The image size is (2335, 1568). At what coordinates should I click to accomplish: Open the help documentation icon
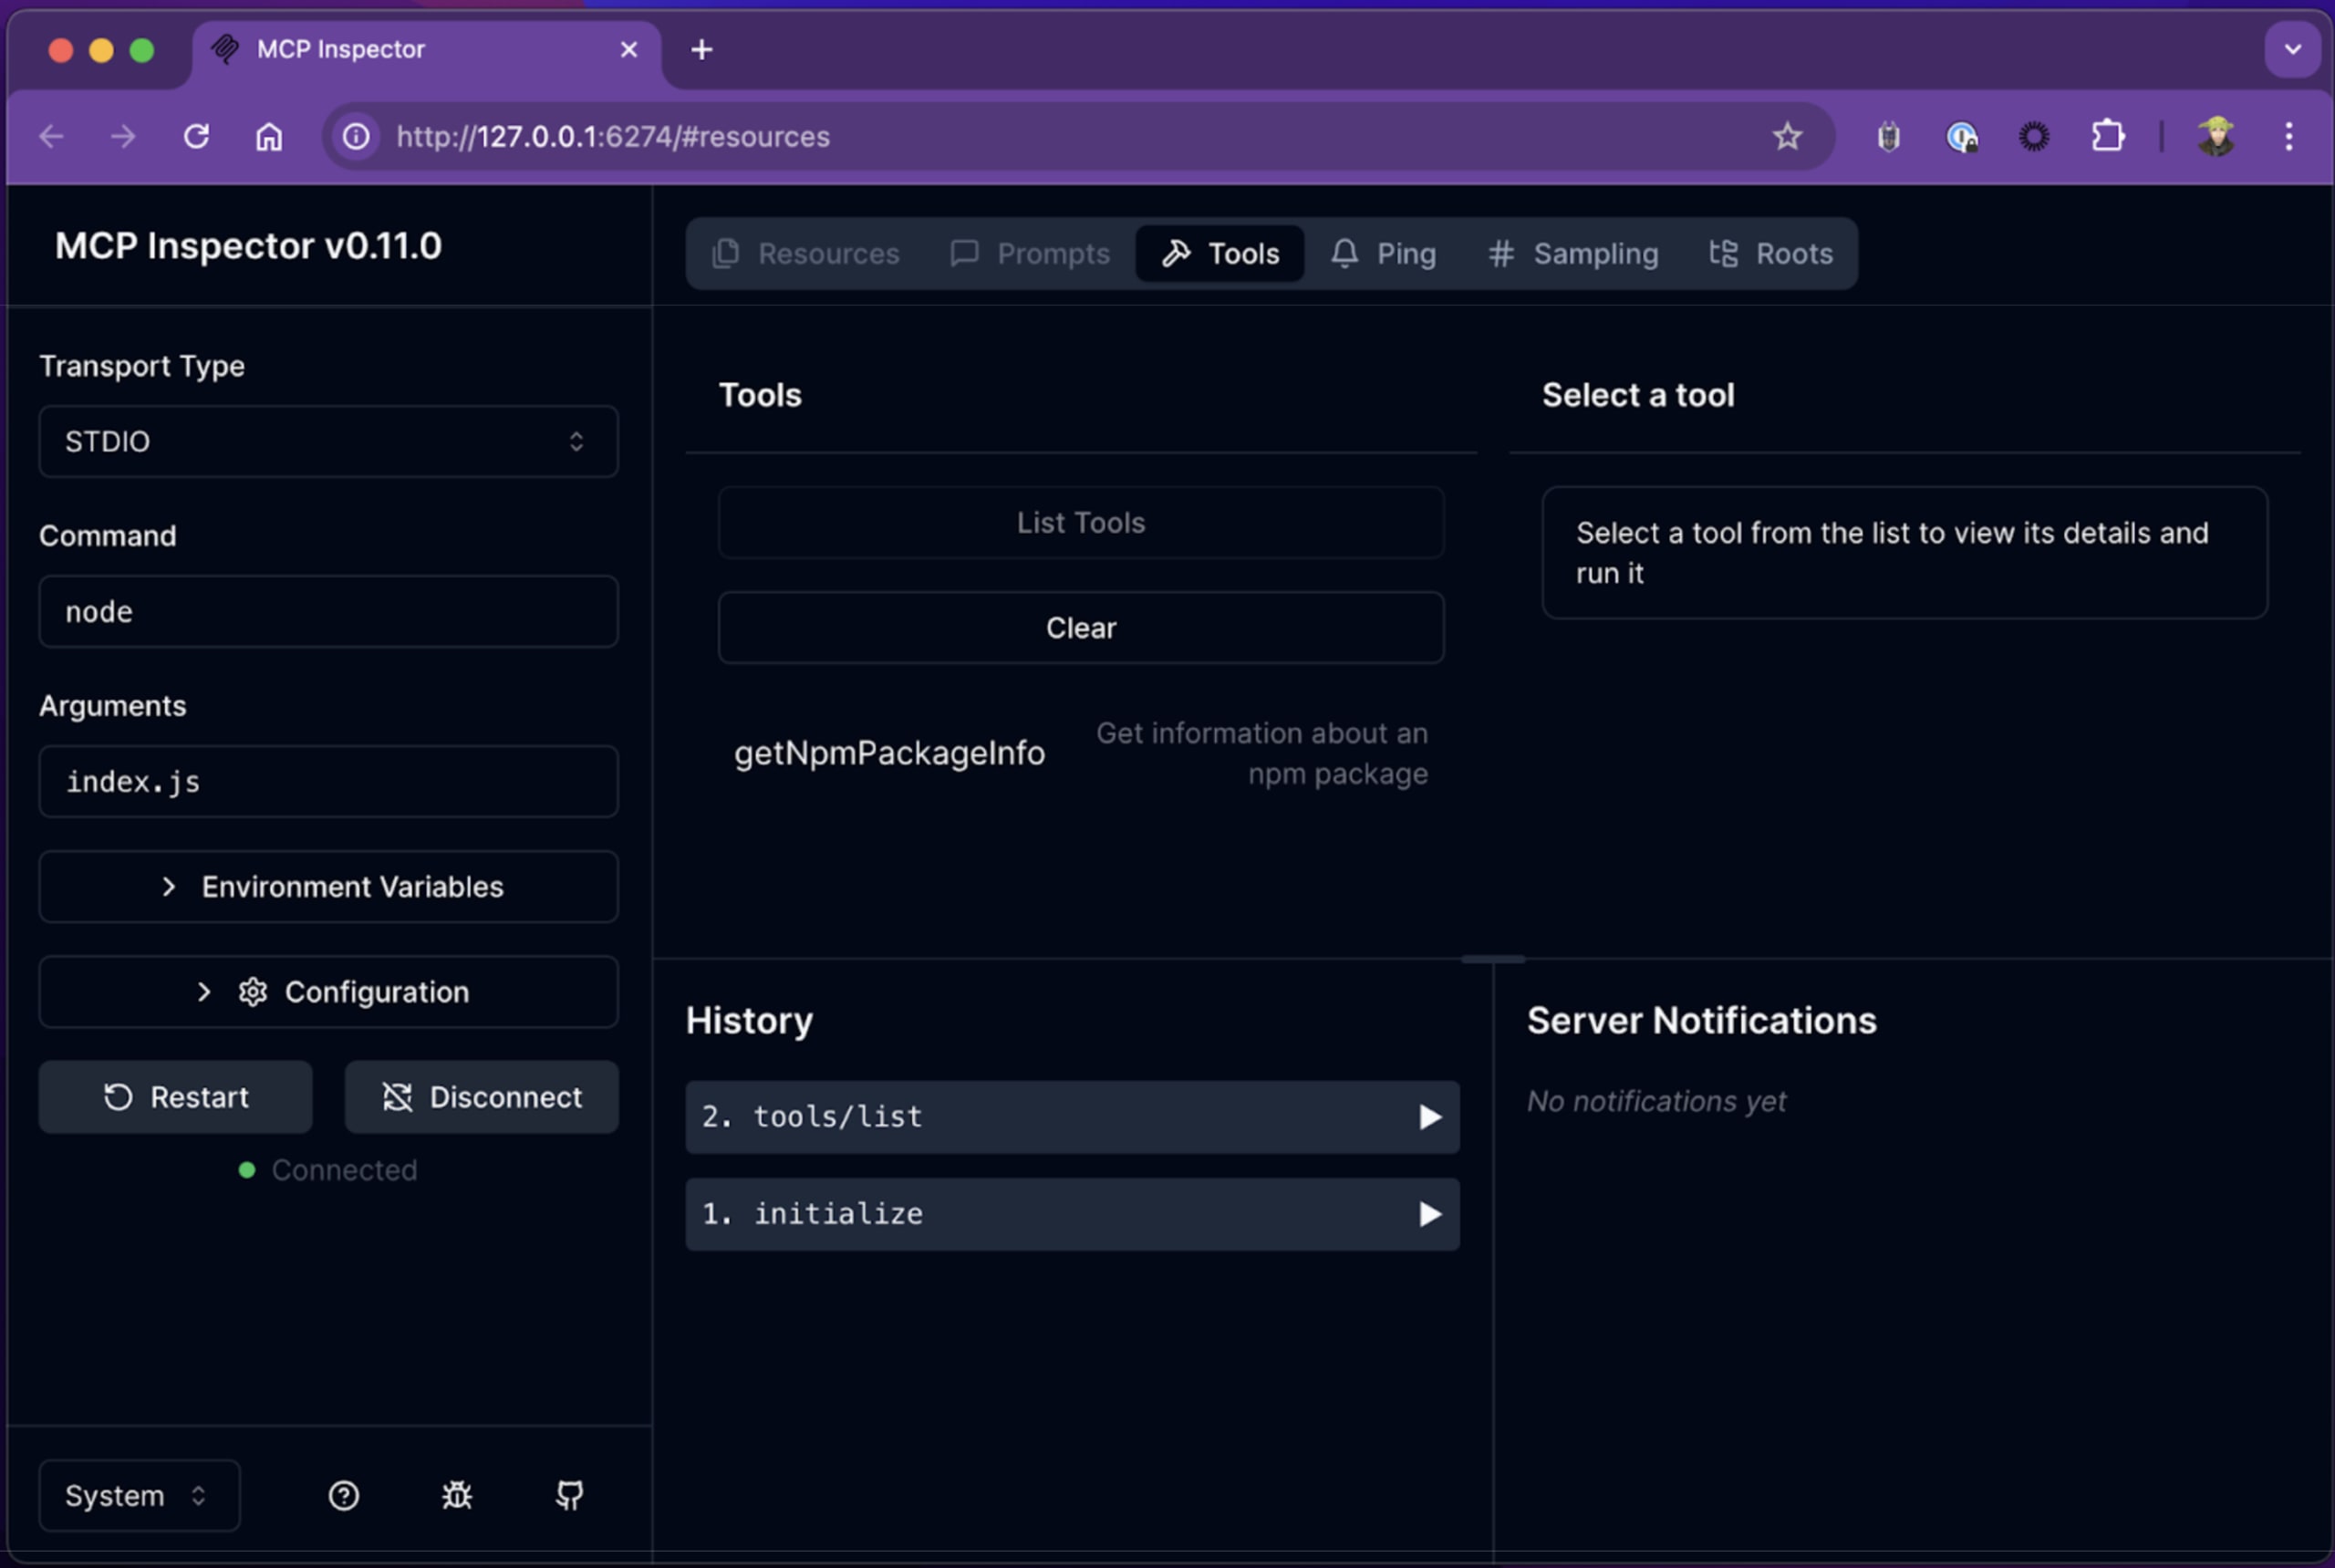(344, 1496)
